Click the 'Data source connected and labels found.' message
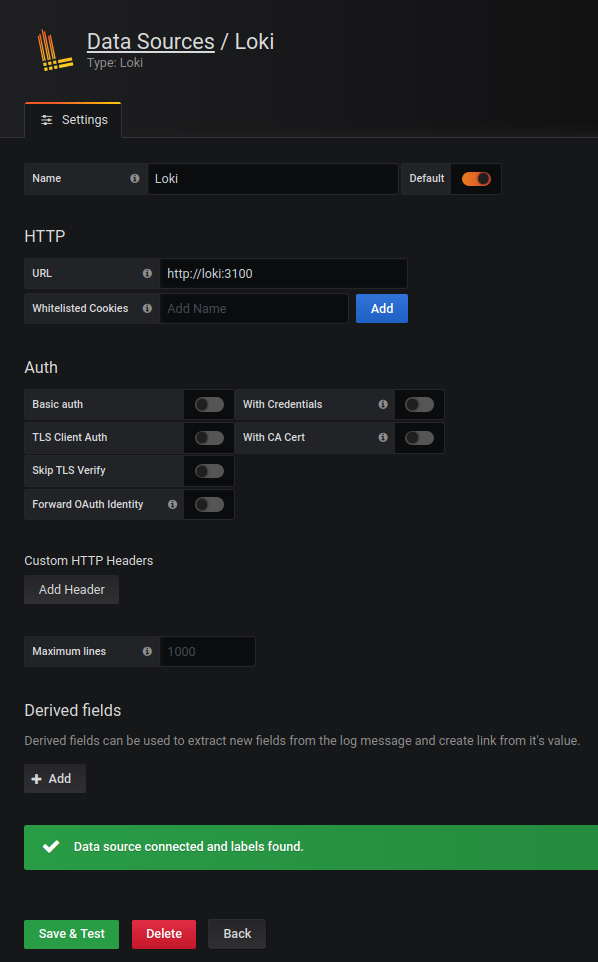The width and height of the screenshot is (598, 962). (x=189, y=847)
